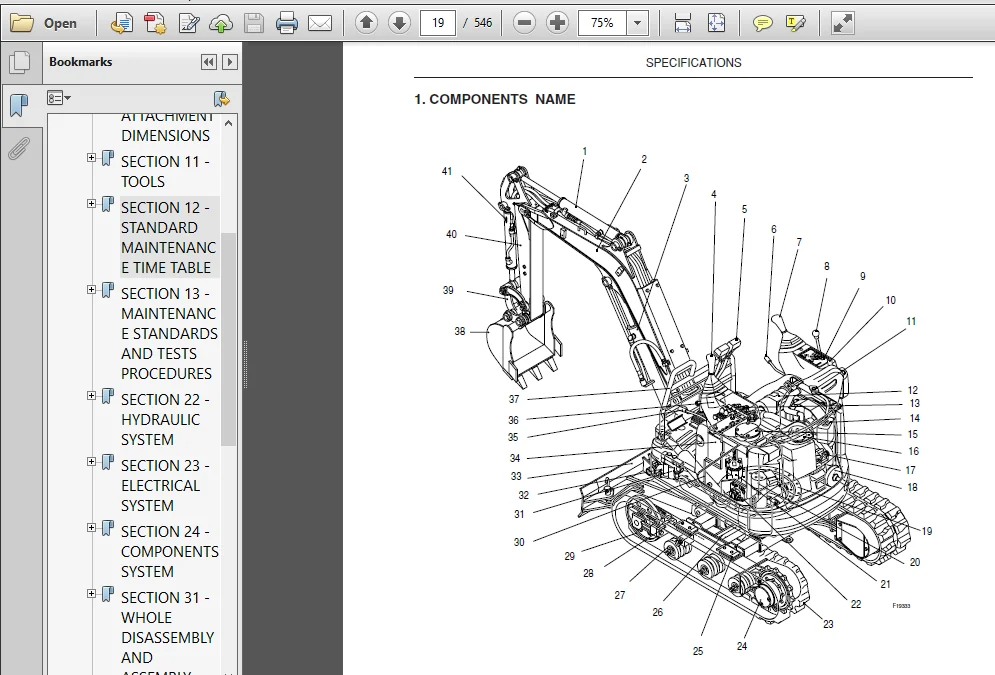Go to next page arrow
995x675 pixels.
tap(399, 23)
